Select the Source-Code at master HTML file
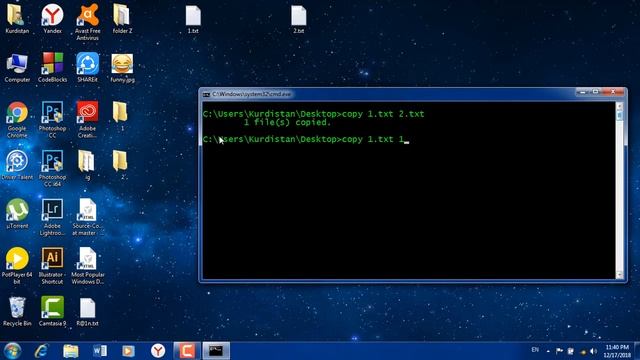 [87, 217]
